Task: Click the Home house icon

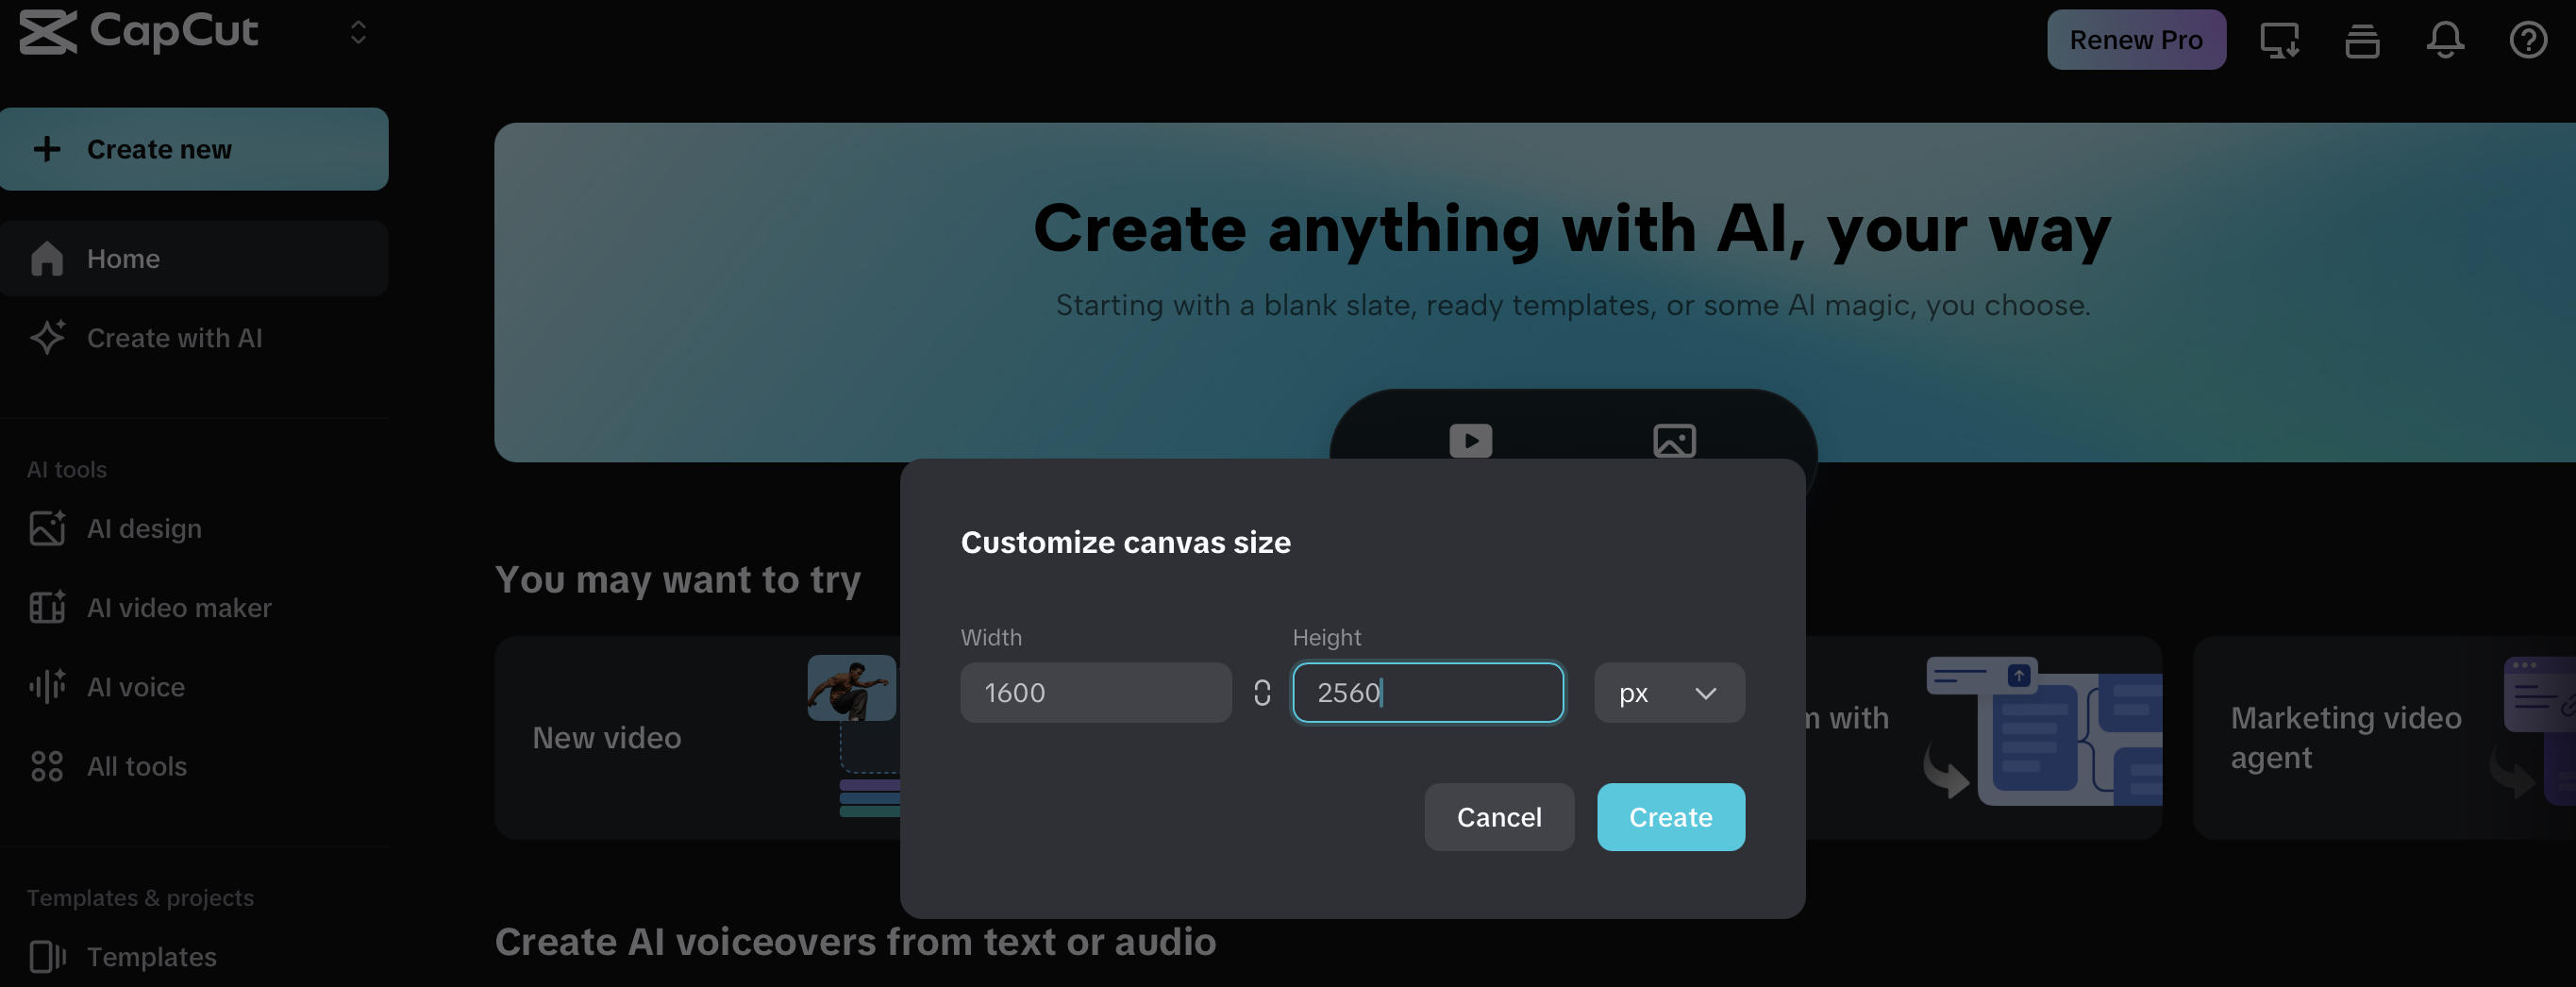Action: click(x=47, y=258)
